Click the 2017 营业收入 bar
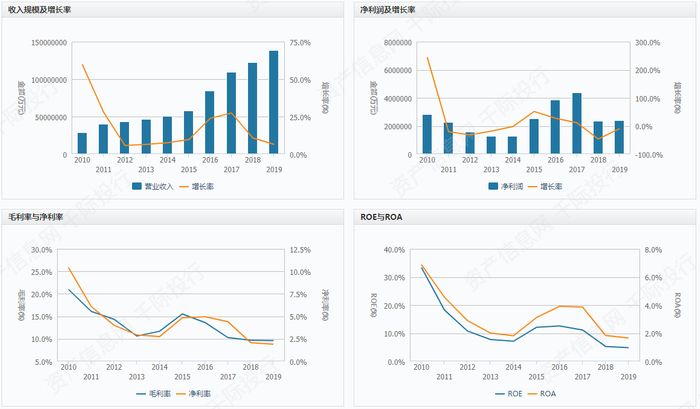Viewport: 700px width, 409px height. 231,113
